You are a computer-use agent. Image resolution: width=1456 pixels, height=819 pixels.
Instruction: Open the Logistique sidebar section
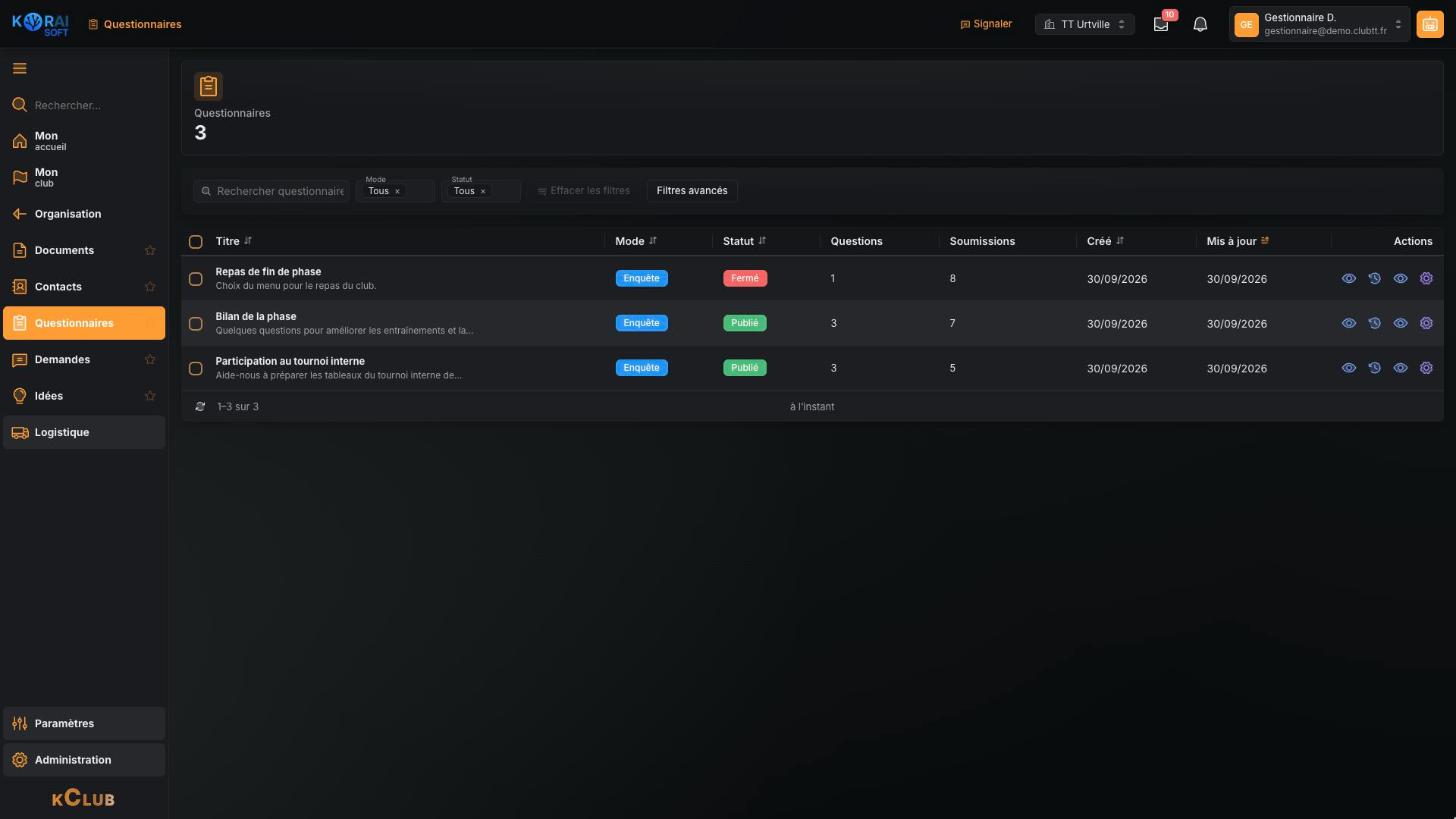point(84,432)
